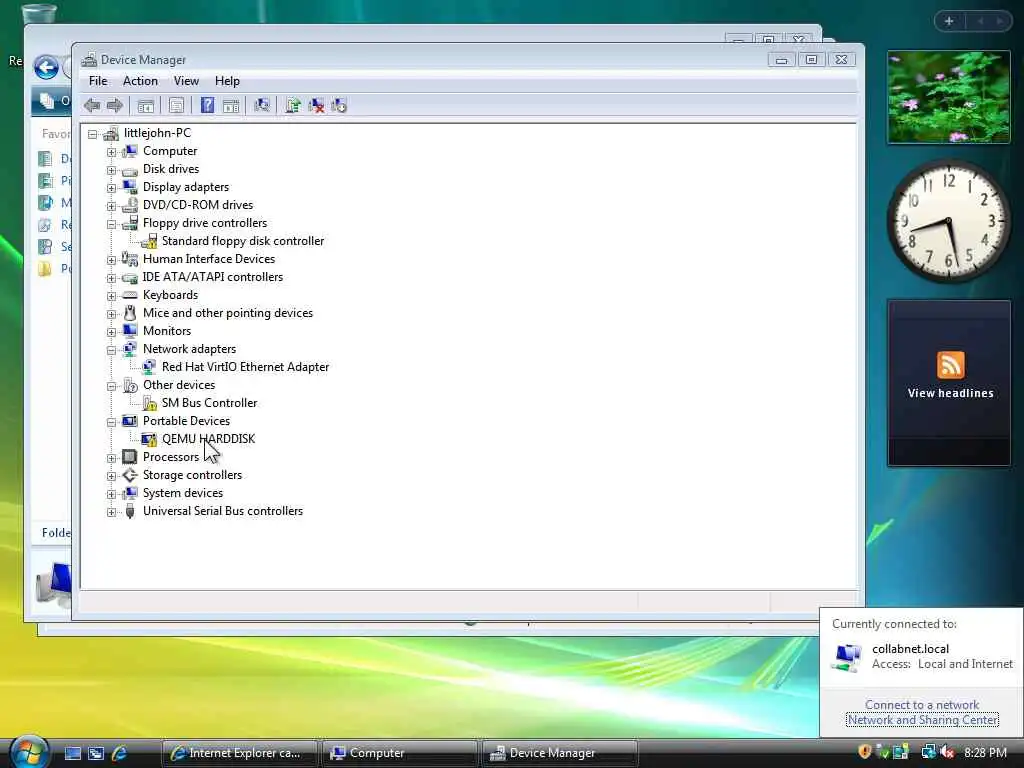Click the Disable device toolbar icon

click(339, 105)
